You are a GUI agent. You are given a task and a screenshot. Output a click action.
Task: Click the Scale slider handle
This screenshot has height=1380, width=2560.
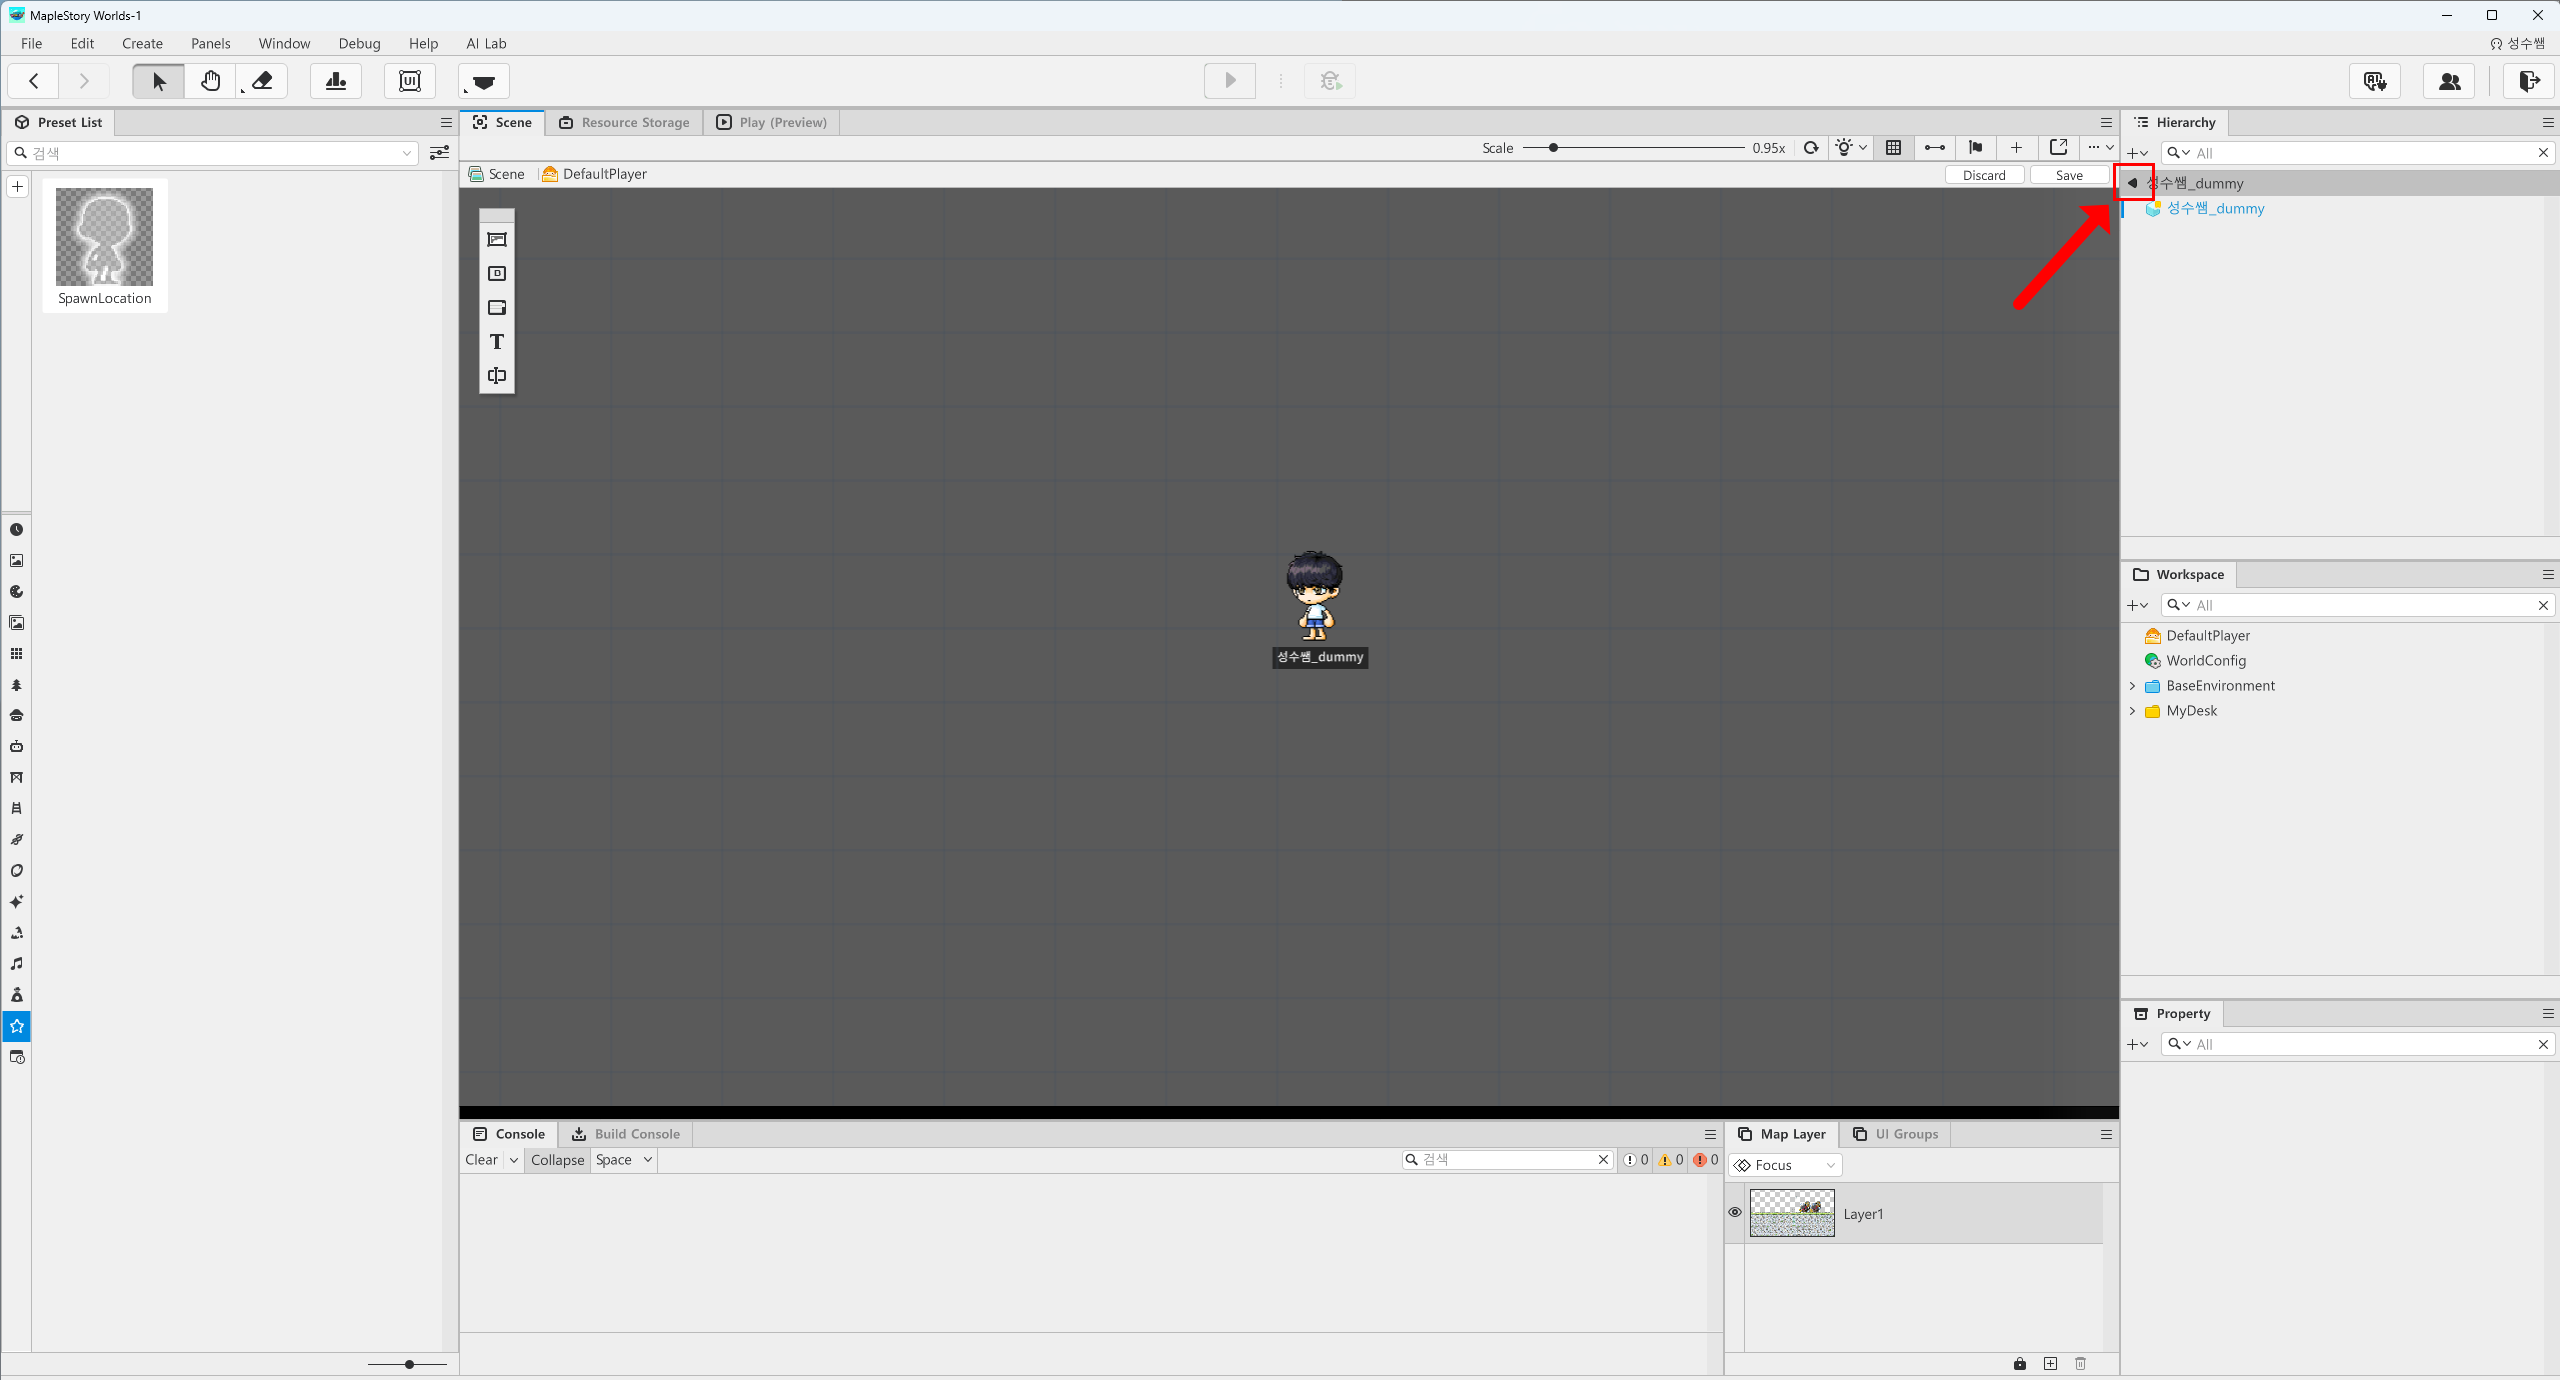[1553, 148]
